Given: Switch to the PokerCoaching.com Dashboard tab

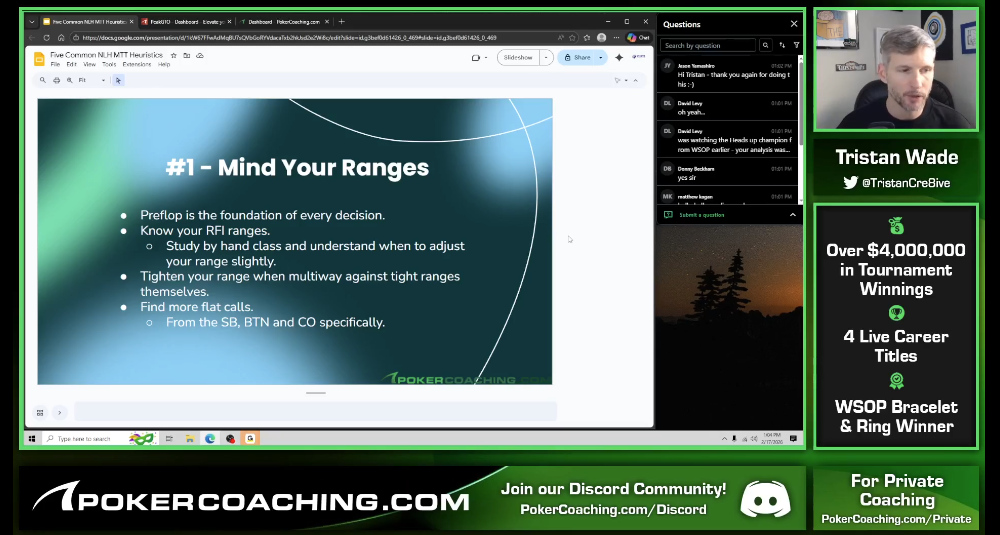Looking at the screenshot, I should (x=284, y=22).
